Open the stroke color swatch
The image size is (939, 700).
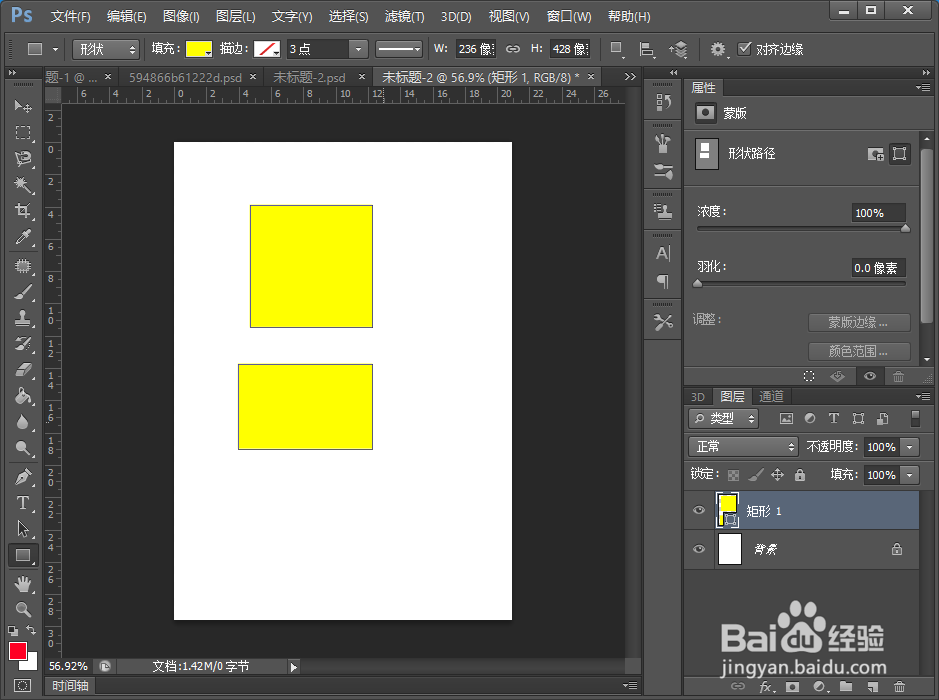tap(267, 49)
